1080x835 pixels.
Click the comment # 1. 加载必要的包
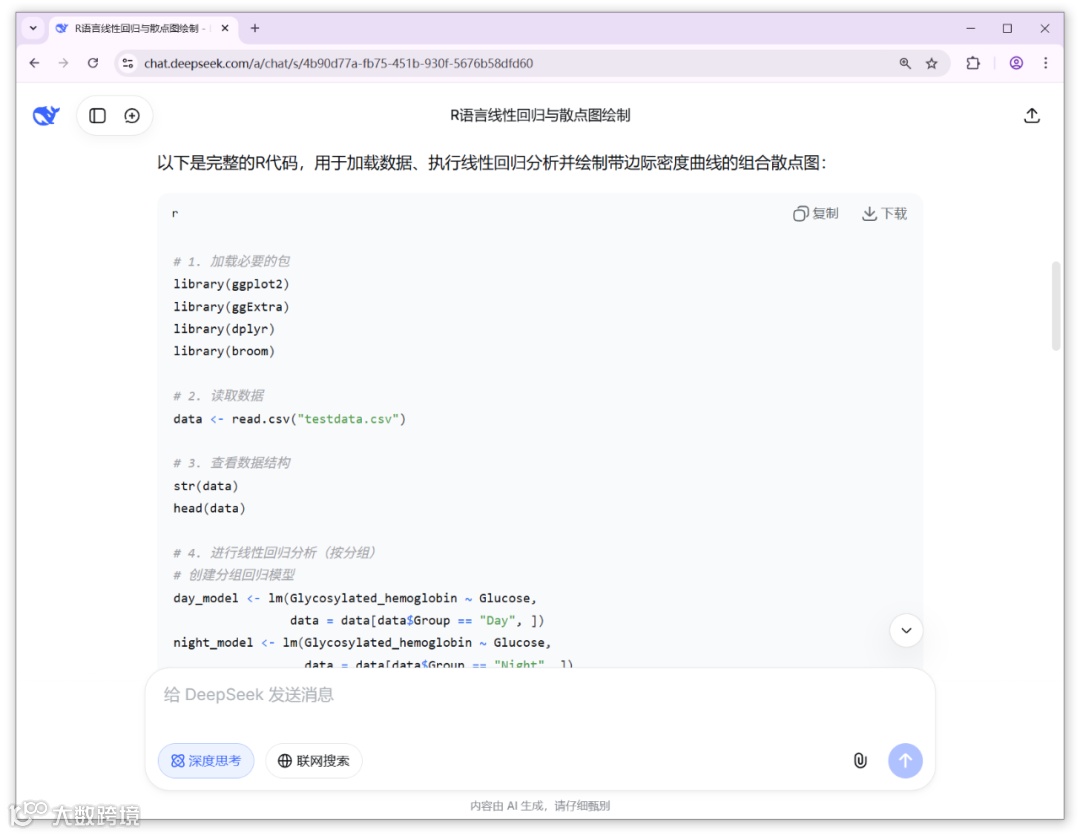coord(231,261)
